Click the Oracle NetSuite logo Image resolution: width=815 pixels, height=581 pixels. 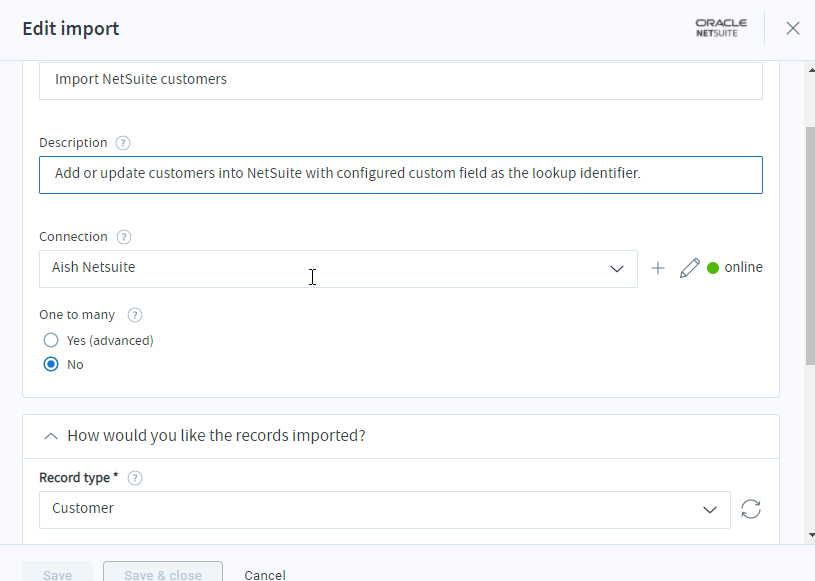[721, 28]
